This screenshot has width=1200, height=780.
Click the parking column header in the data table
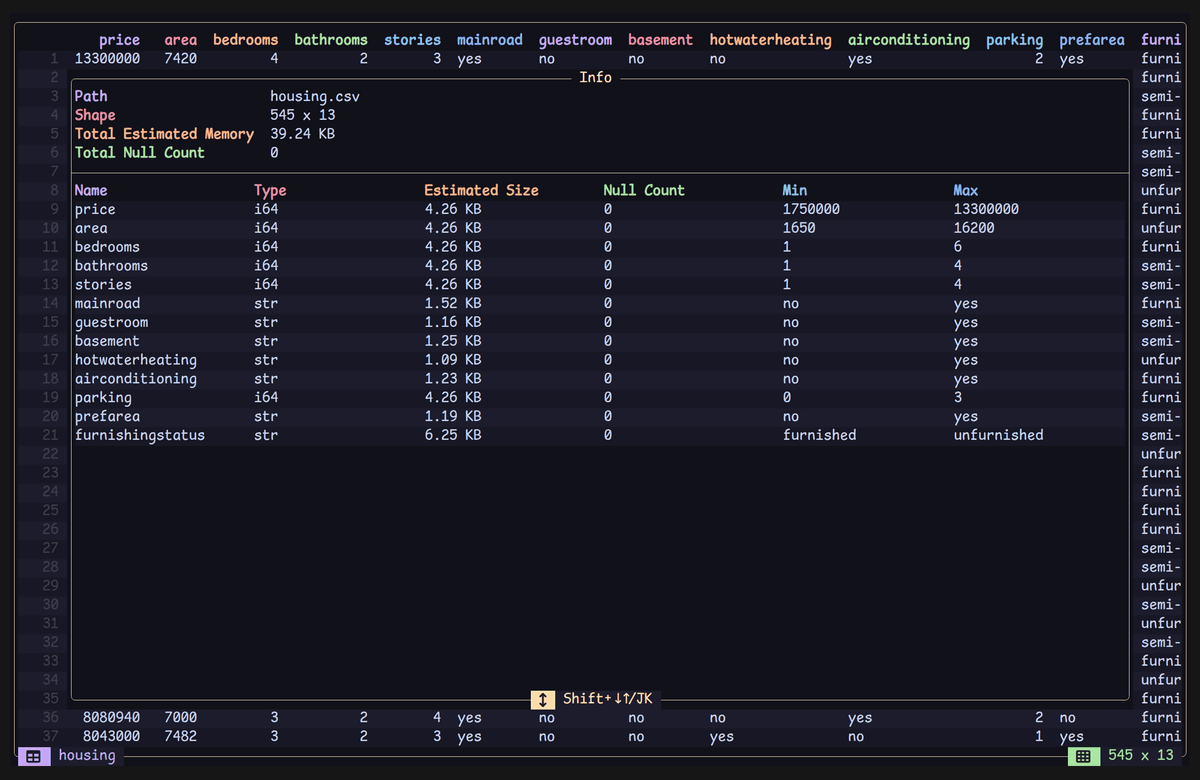pos(1014,40)
